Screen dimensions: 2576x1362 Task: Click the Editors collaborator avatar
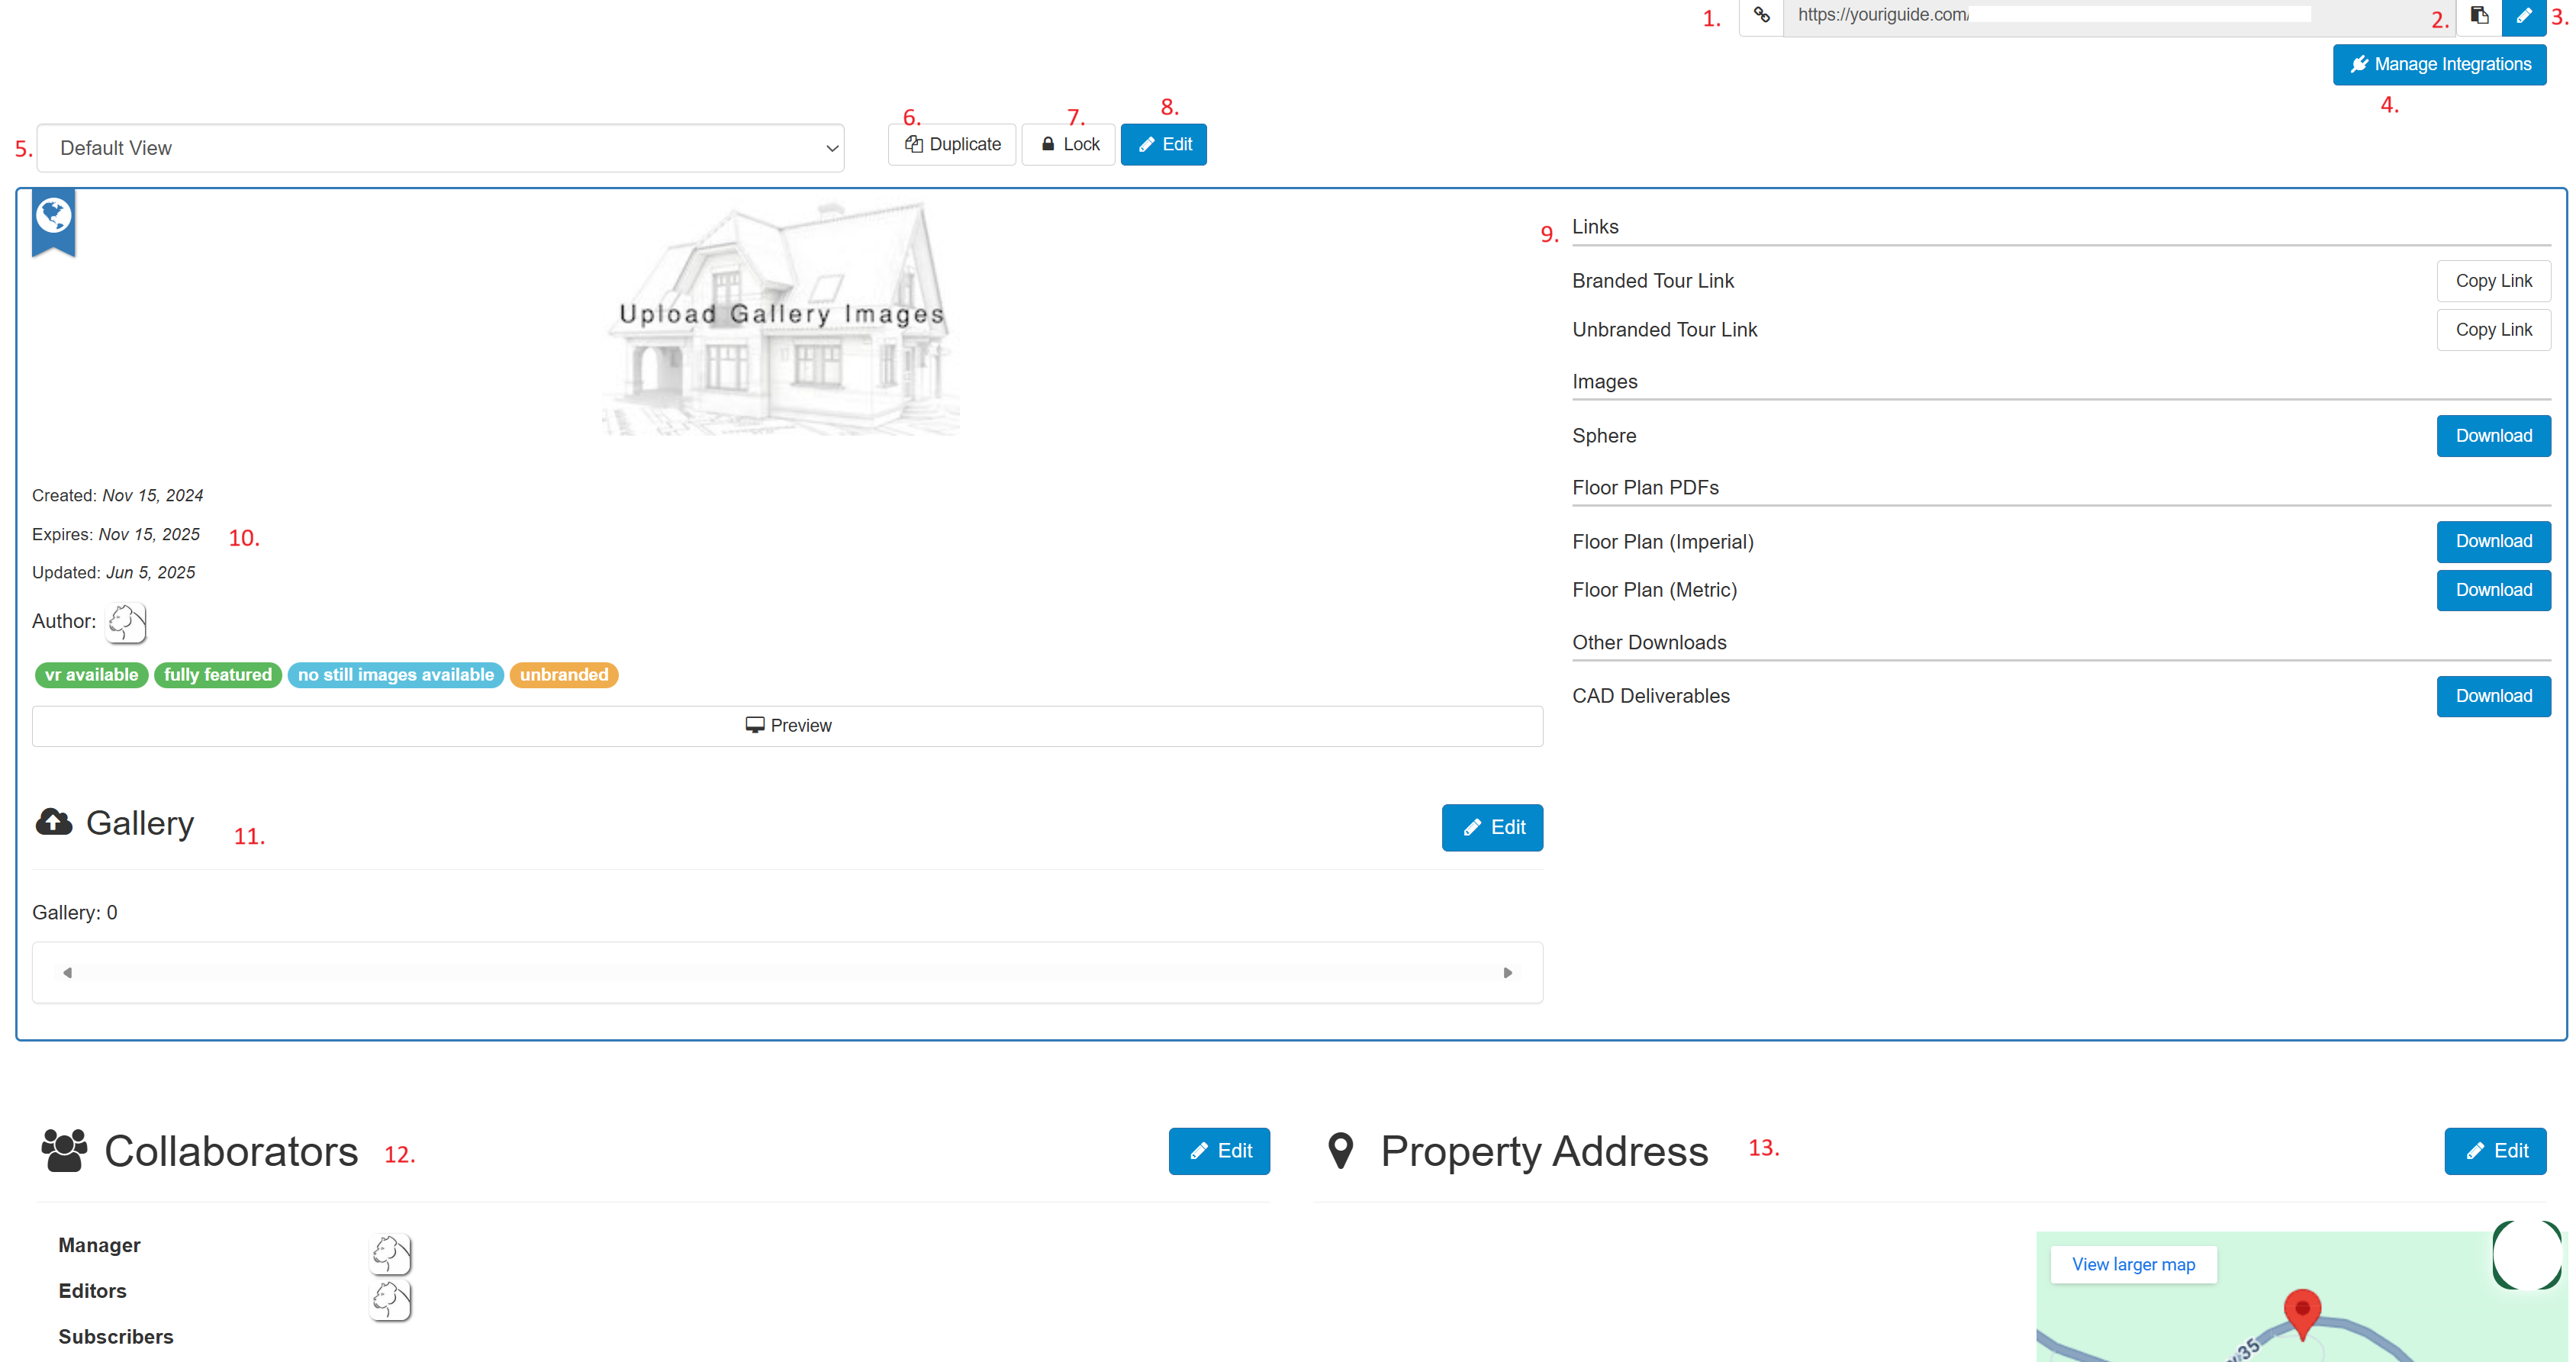pos(390,1299)
